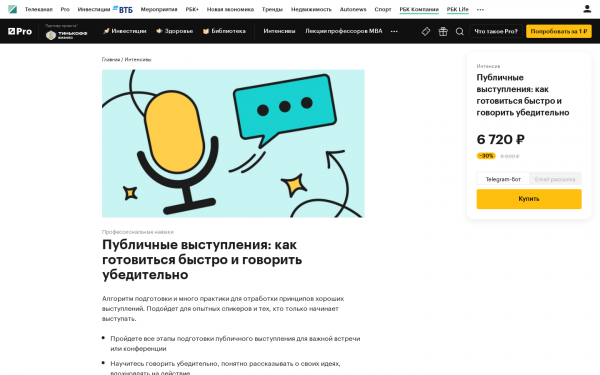Open the user profile icon
The height and width of the screenshot is (375, 600).
coord(587,9)
